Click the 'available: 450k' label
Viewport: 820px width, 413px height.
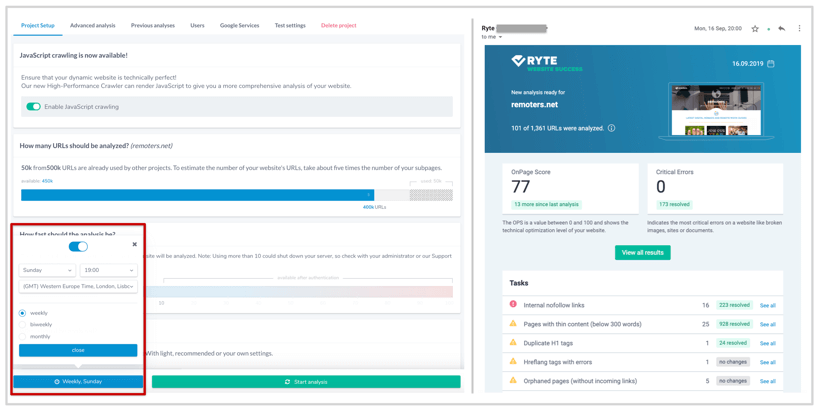[37, 181]
